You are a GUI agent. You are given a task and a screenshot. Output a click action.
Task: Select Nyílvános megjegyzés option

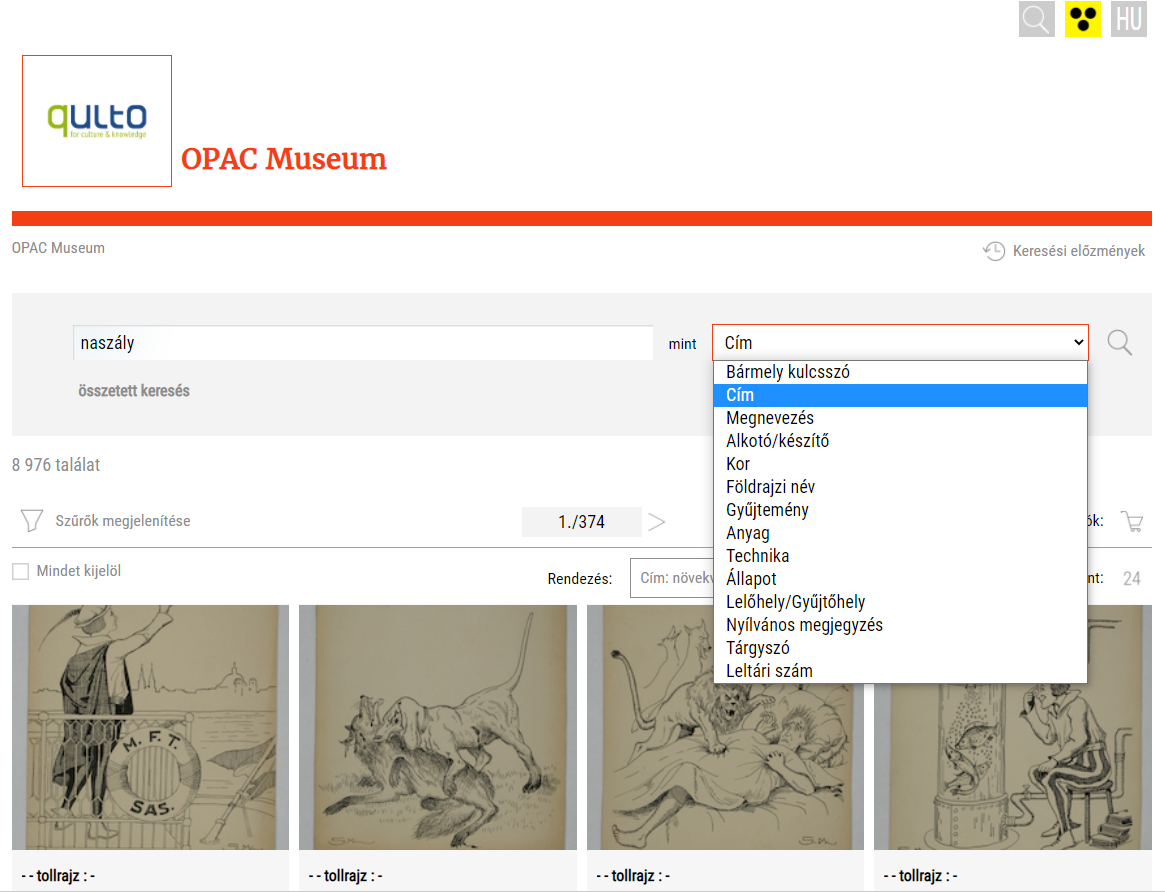click(x=900, y=625)
